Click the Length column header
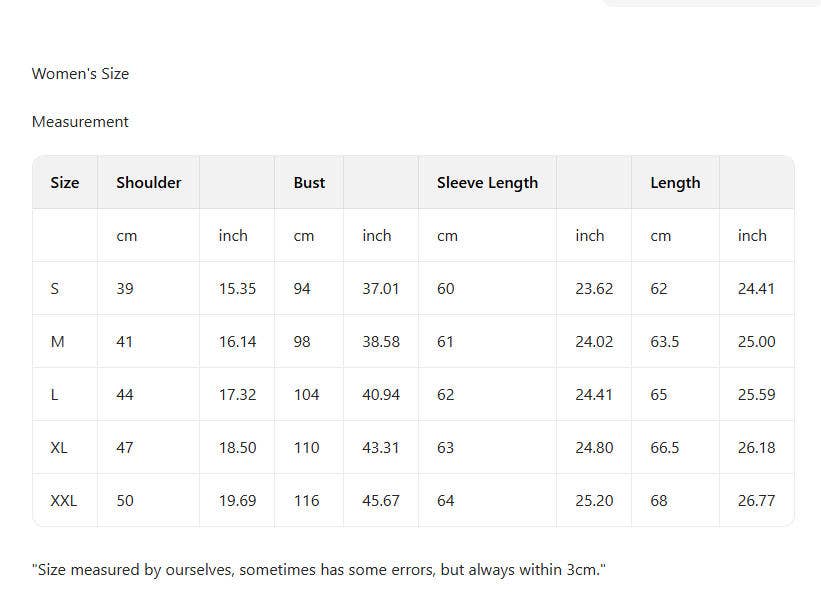The width and height of the screenshot is (821, 601). 675,183
